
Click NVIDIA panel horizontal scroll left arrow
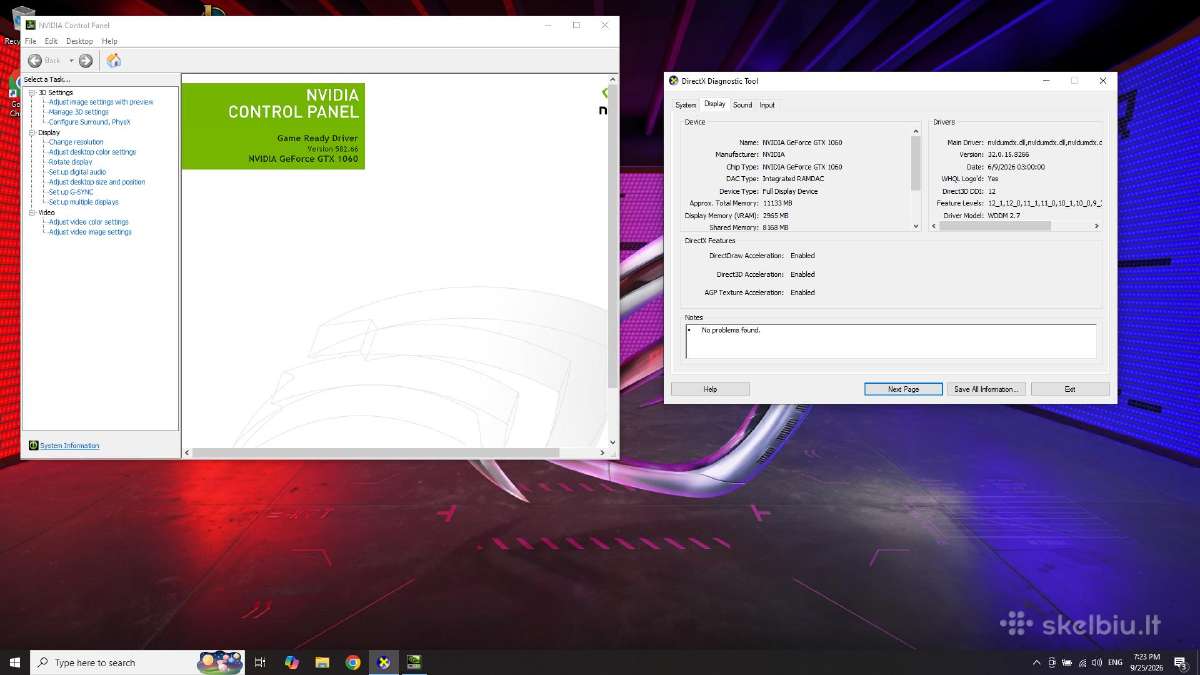187,453
